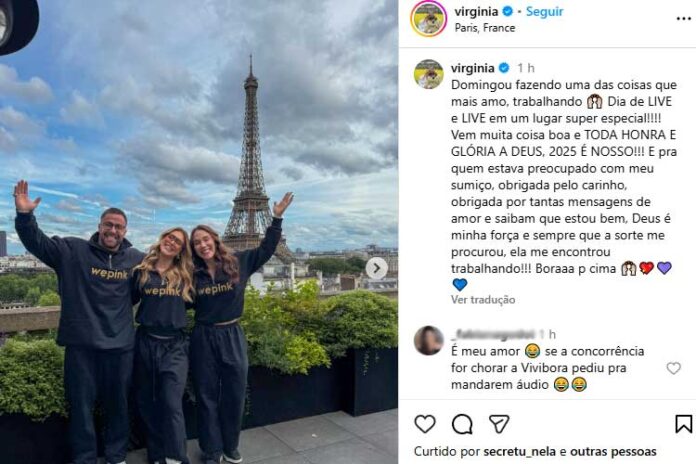The height and width of the screenshot is (464, 696).
Task: Save post with the bookmark icon
Action: pyautogui.click(x=684, y=424)
